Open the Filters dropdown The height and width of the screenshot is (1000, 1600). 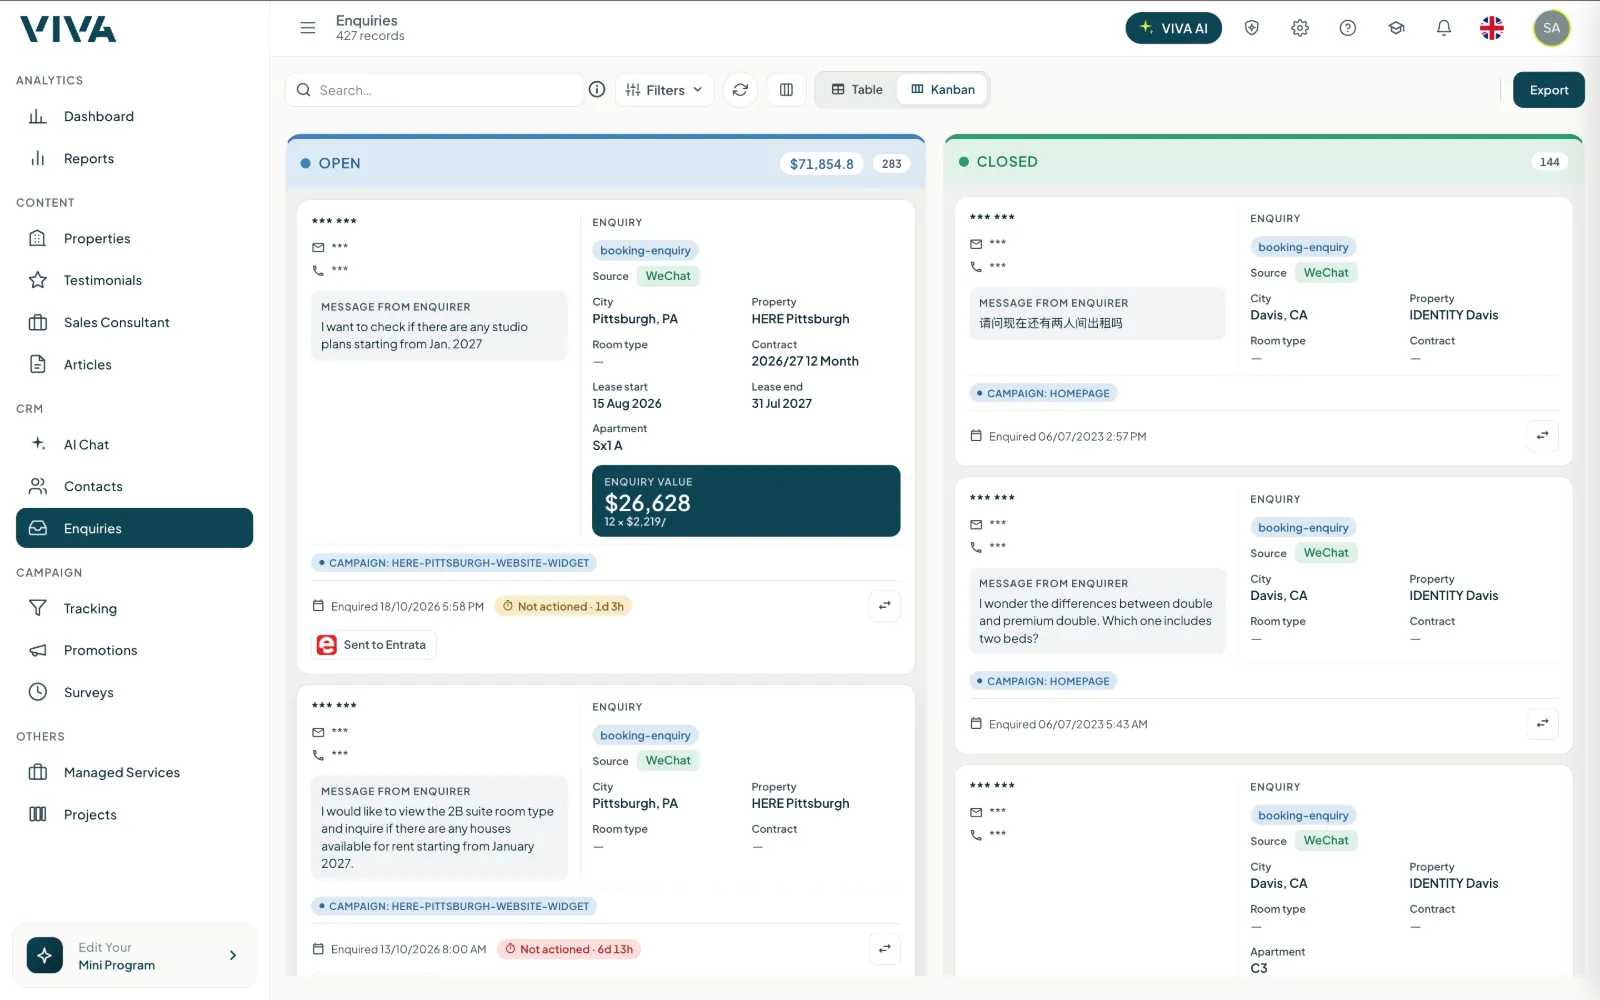point(665,90)
